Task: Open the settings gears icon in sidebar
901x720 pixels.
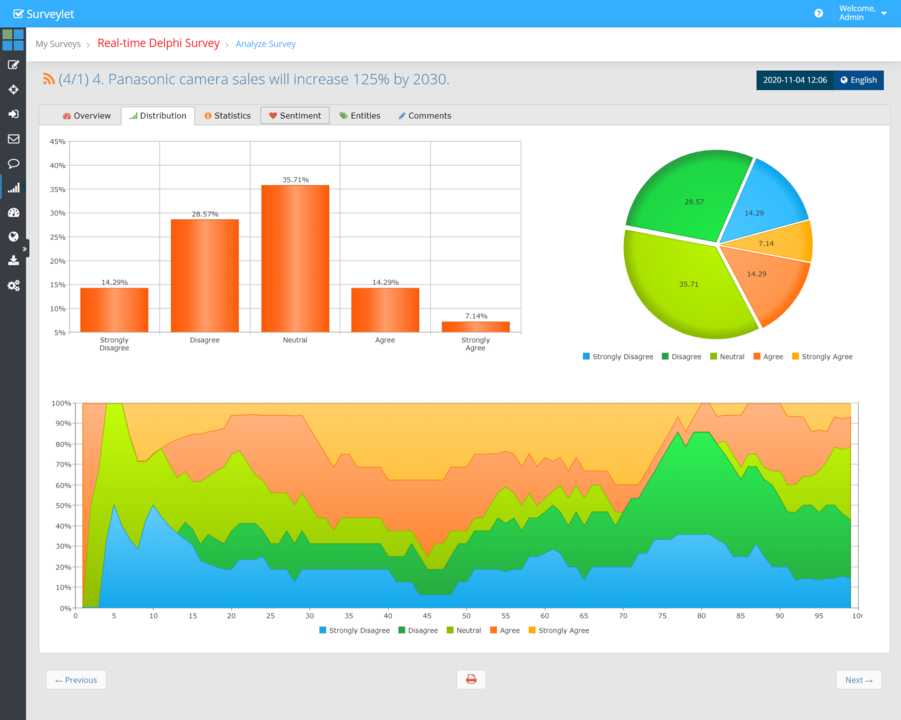Action: point(13,286)
